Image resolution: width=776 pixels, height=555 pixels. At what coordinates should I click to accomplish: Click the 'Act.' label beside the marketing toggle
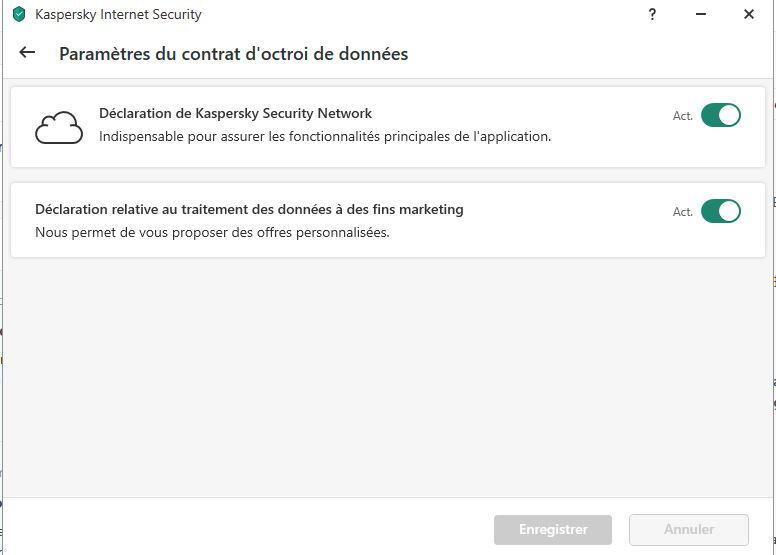tap(683, 212)
